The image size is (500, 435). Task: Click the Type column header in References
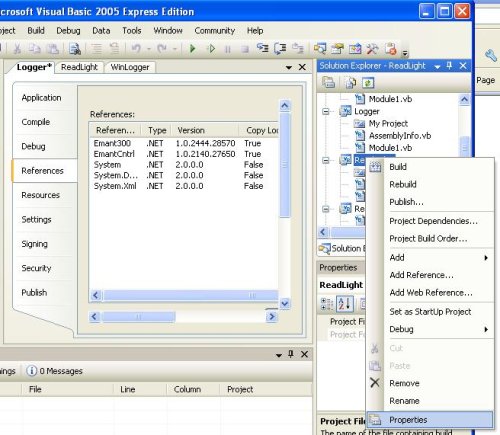pos(157,130)
